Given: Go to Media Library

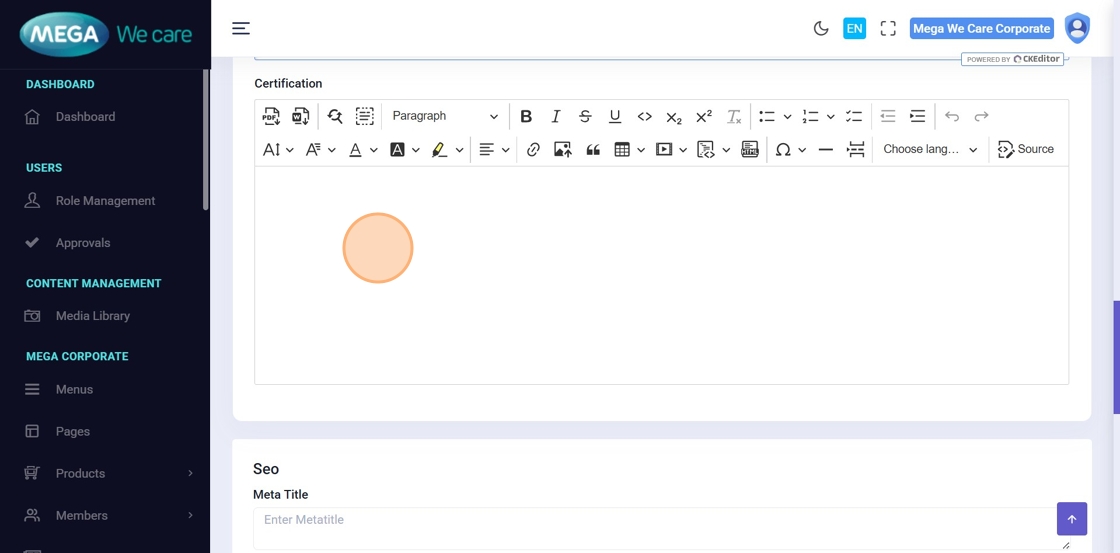Looking at the screenshot, I should pyautogui.click(x=93, y=316).
